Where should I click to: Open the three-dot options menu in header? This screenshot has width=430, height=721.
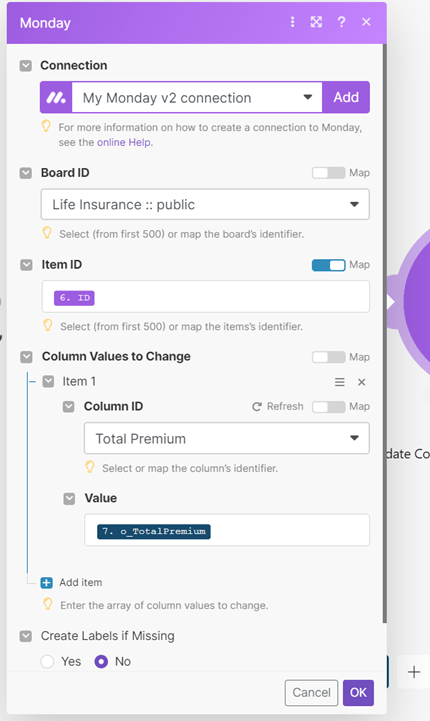(x=292, y=22)
